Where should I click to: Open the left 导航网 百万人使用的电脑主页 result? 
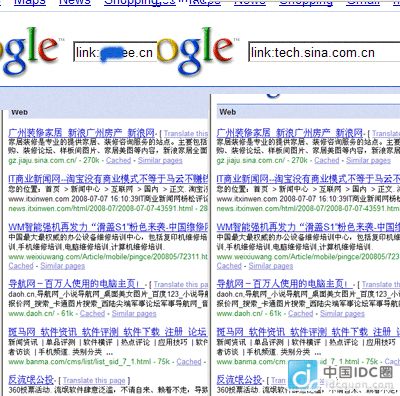tap(76, 284)
